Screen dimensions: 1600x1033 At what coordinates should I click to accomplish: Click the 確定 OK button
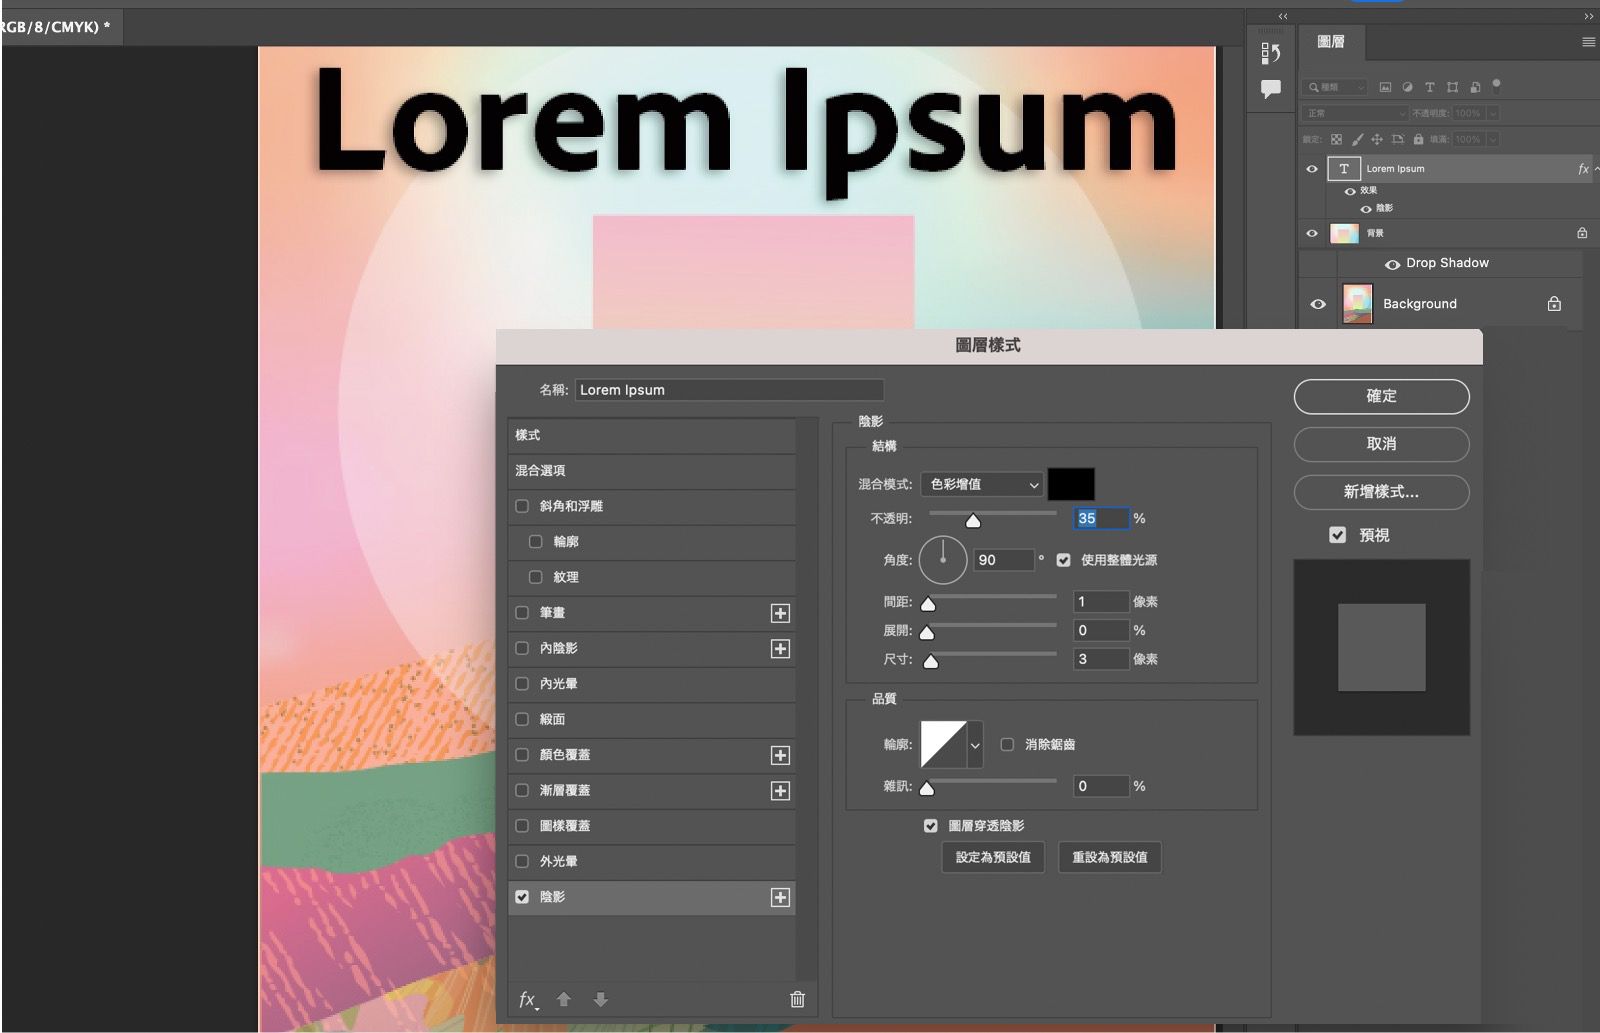tap(1381, 396)
